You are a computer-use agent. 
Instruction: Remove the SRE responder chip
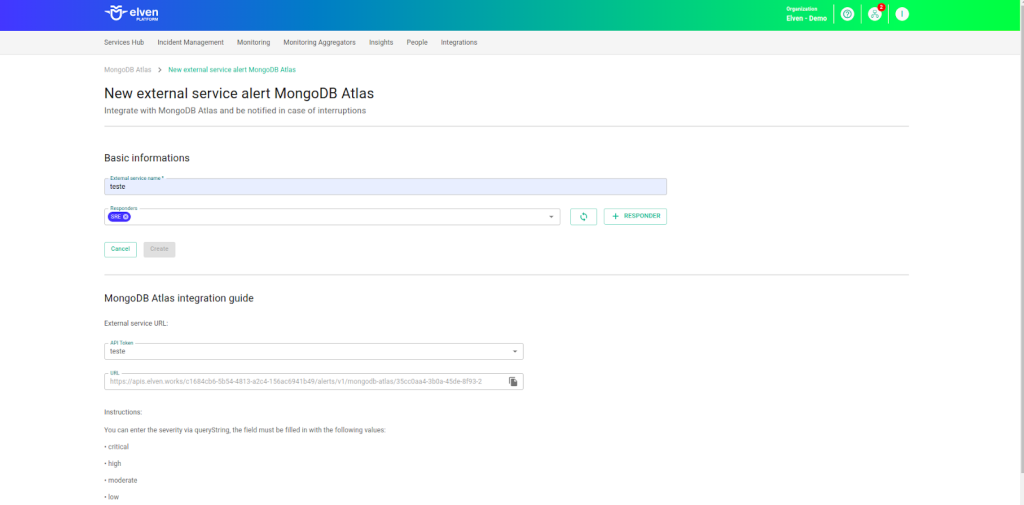(126, 217)
